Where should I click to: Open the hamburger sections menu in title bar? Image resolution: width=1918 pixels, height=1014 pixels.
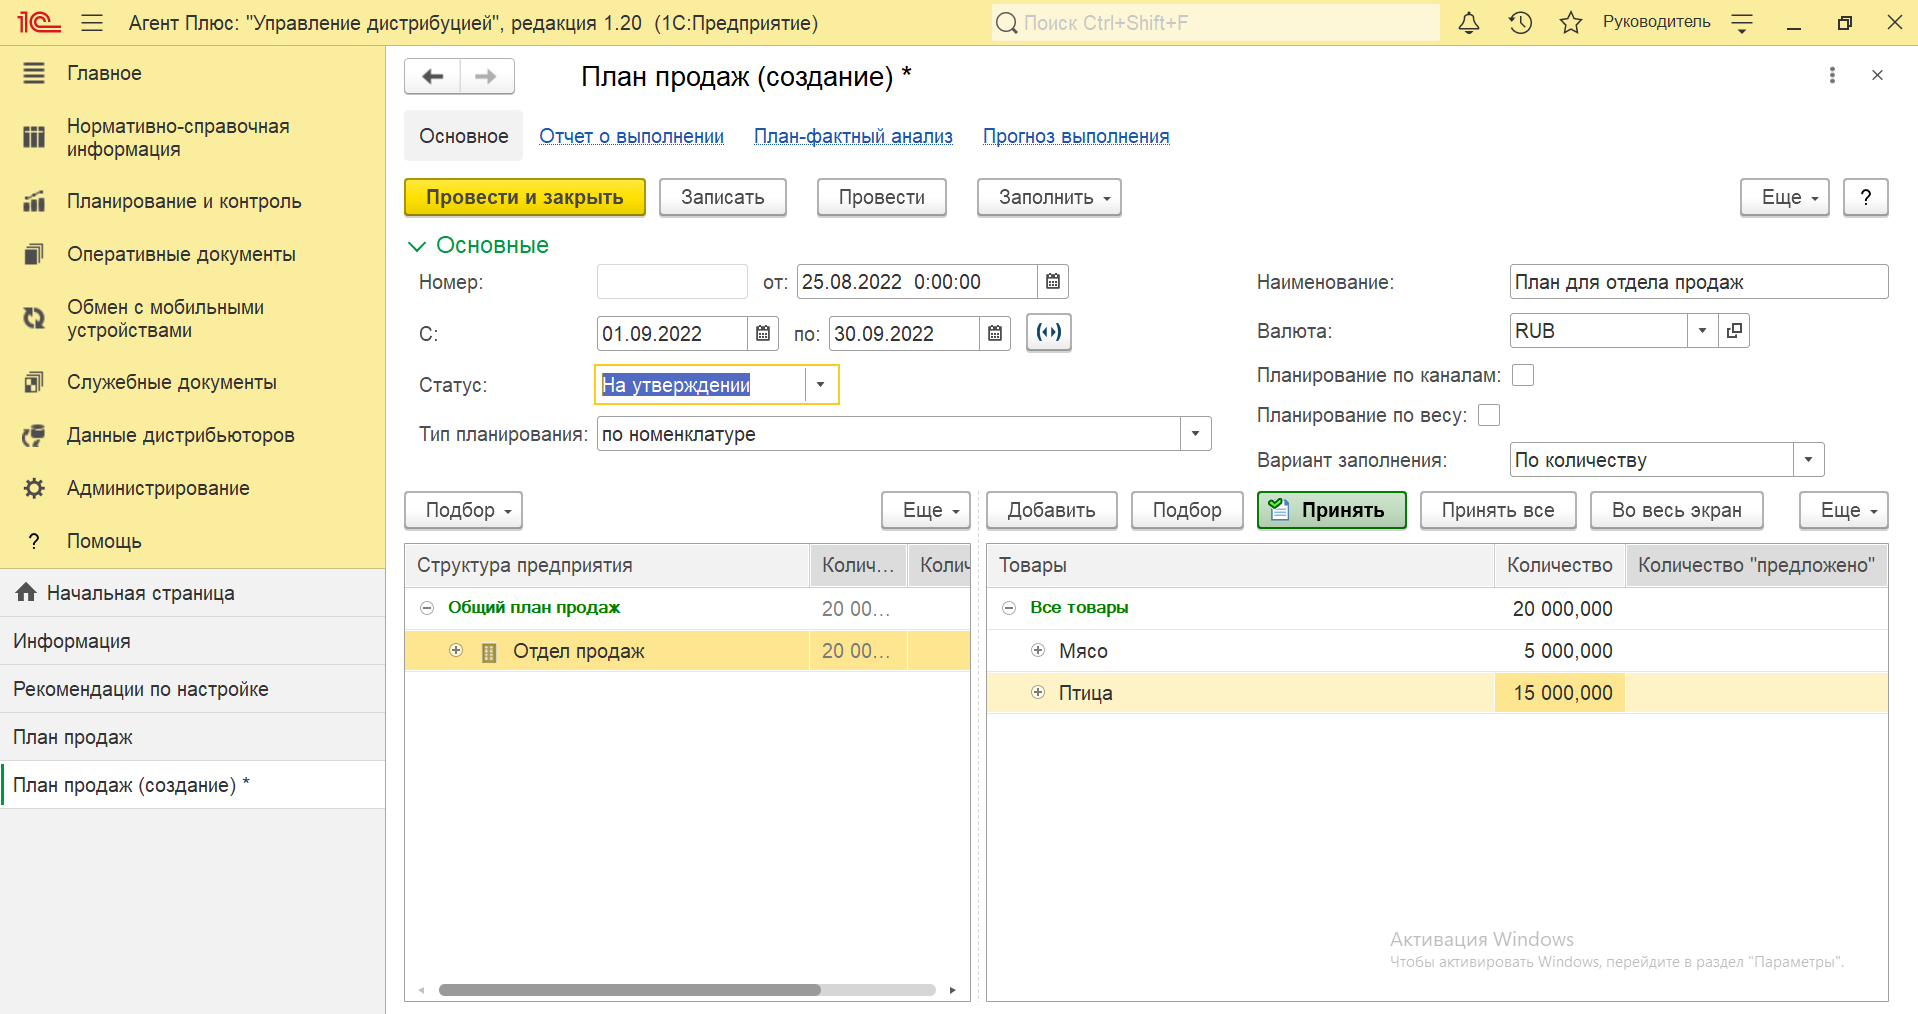92,23
